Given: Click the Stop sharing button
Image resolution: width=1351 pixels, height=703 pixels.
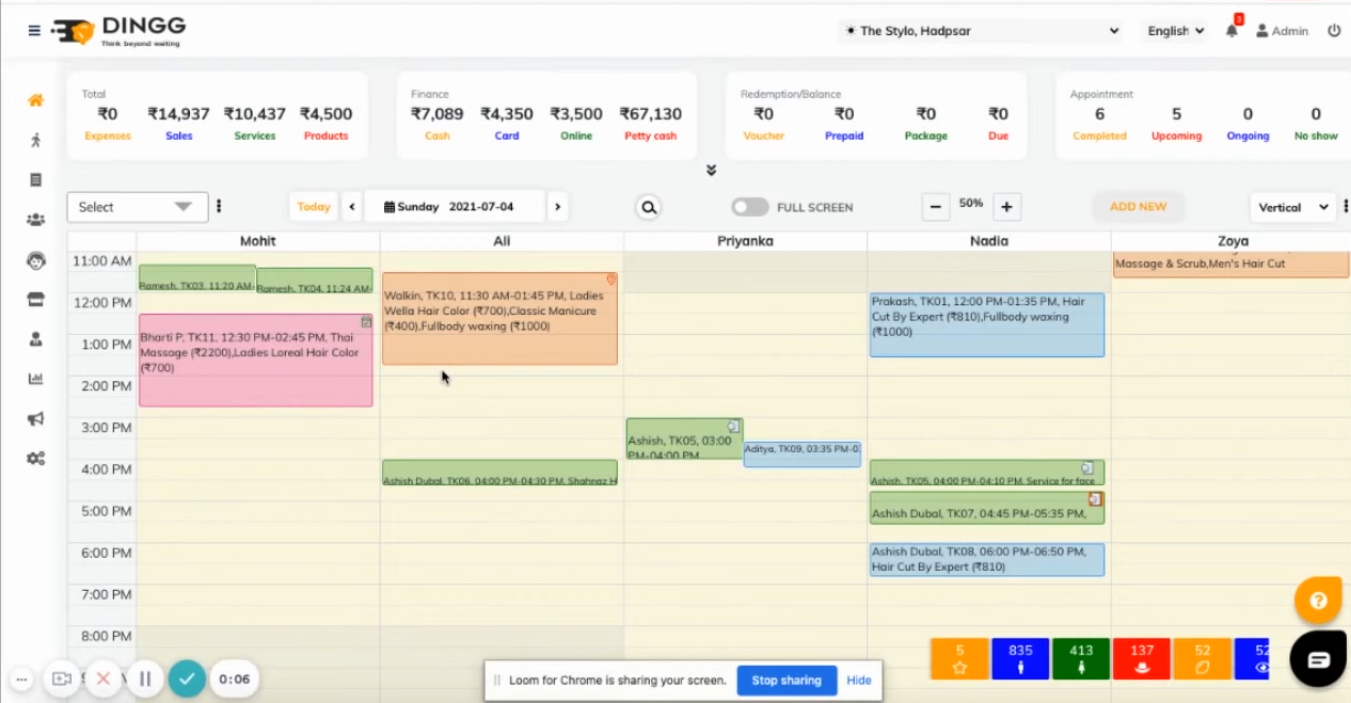Looking at the screenshot, I should pos(786,680).
